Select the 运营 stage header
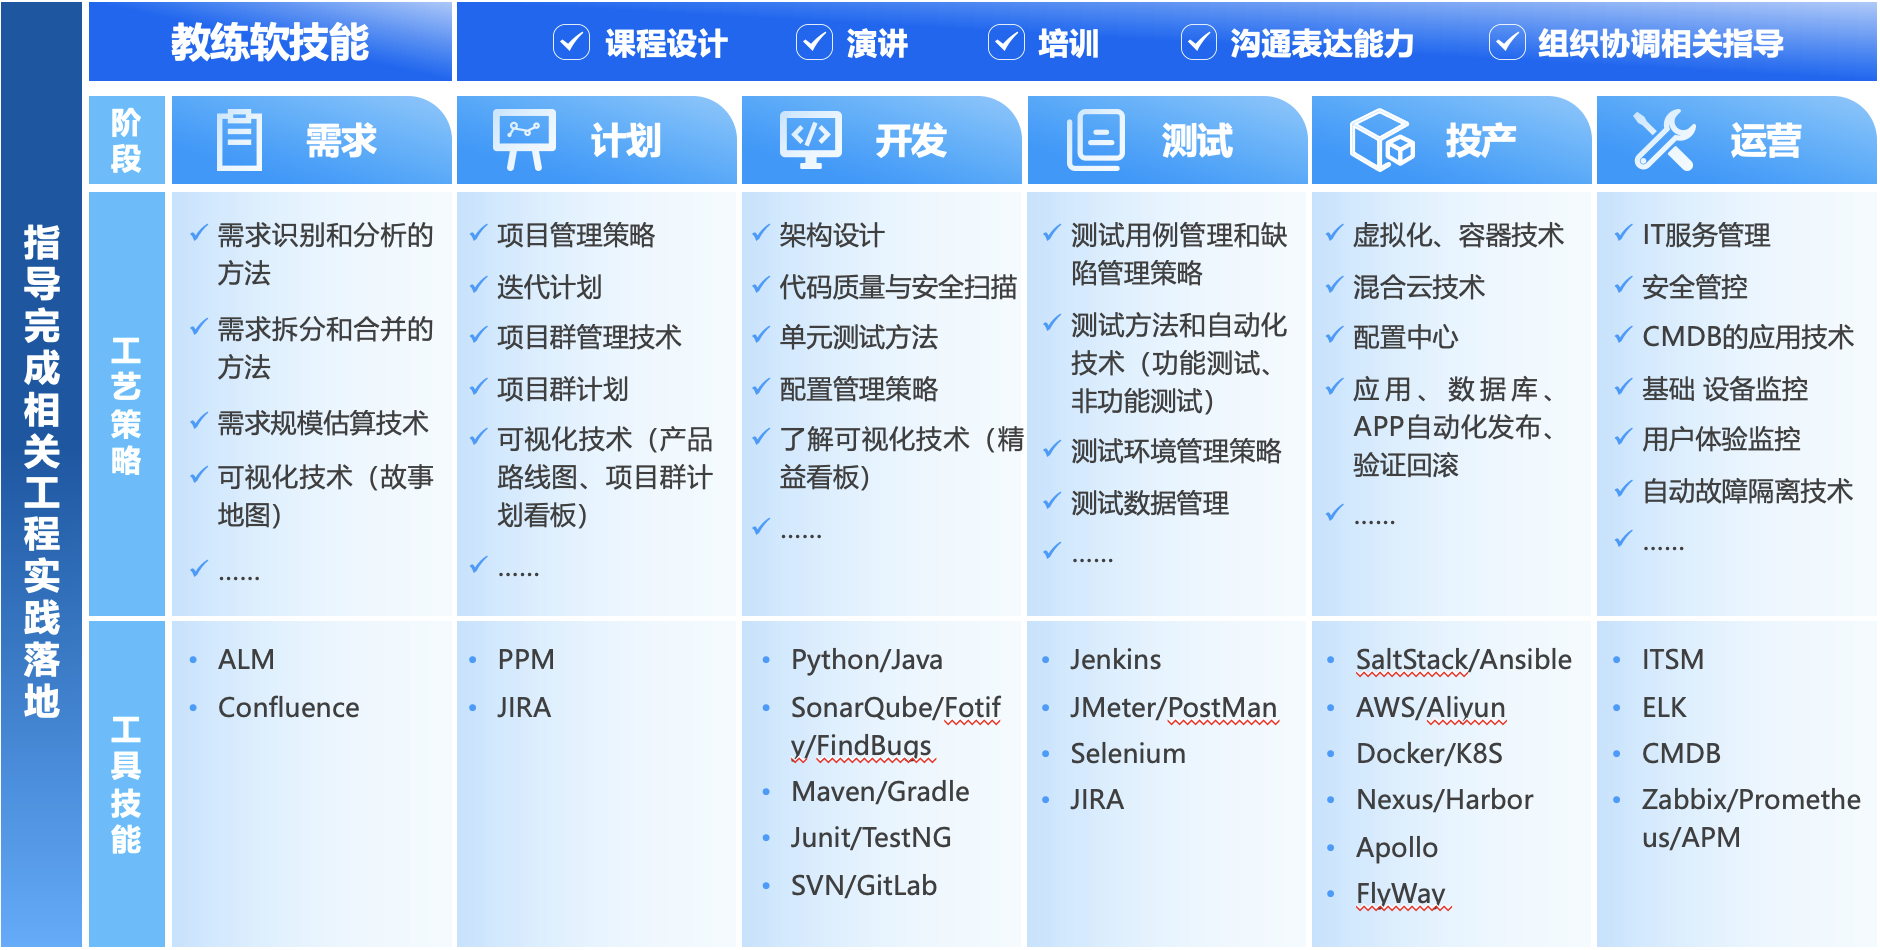This screenshot has height=950, width=1880. [1737, 140]
